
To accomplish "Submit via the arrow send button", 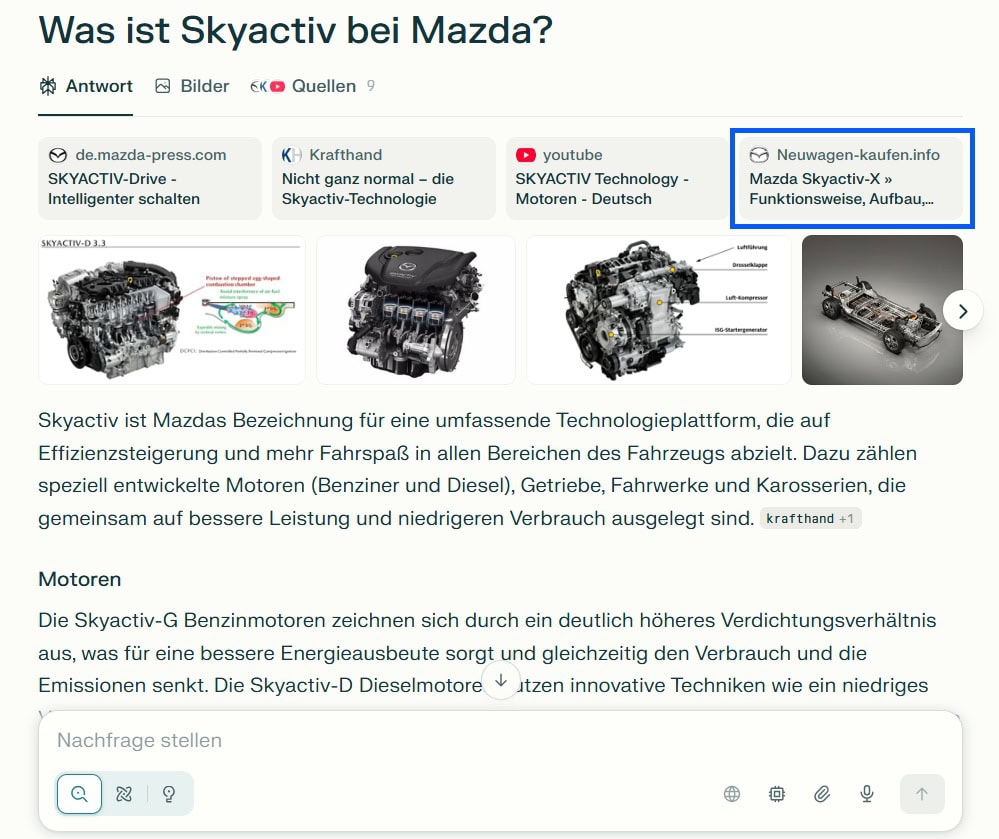I will (x=921, y=793).
